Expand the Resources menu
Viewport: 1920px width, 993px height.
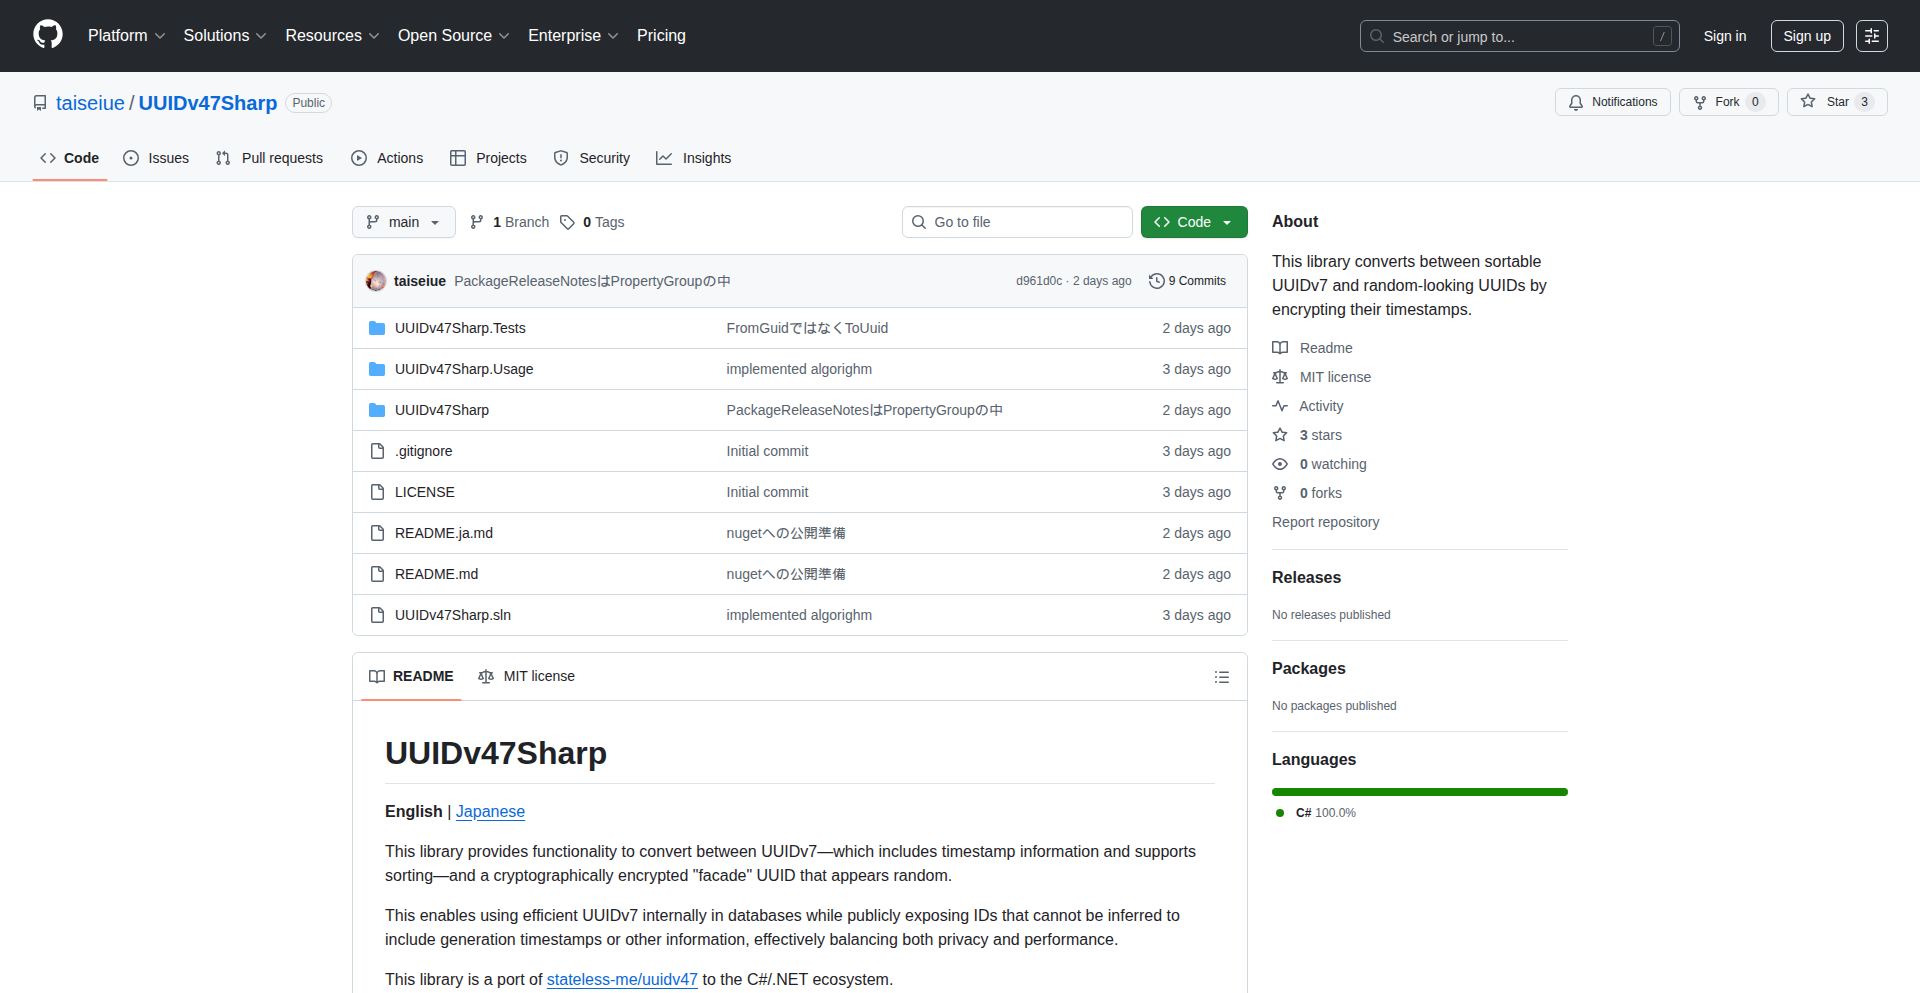point(332,36)
